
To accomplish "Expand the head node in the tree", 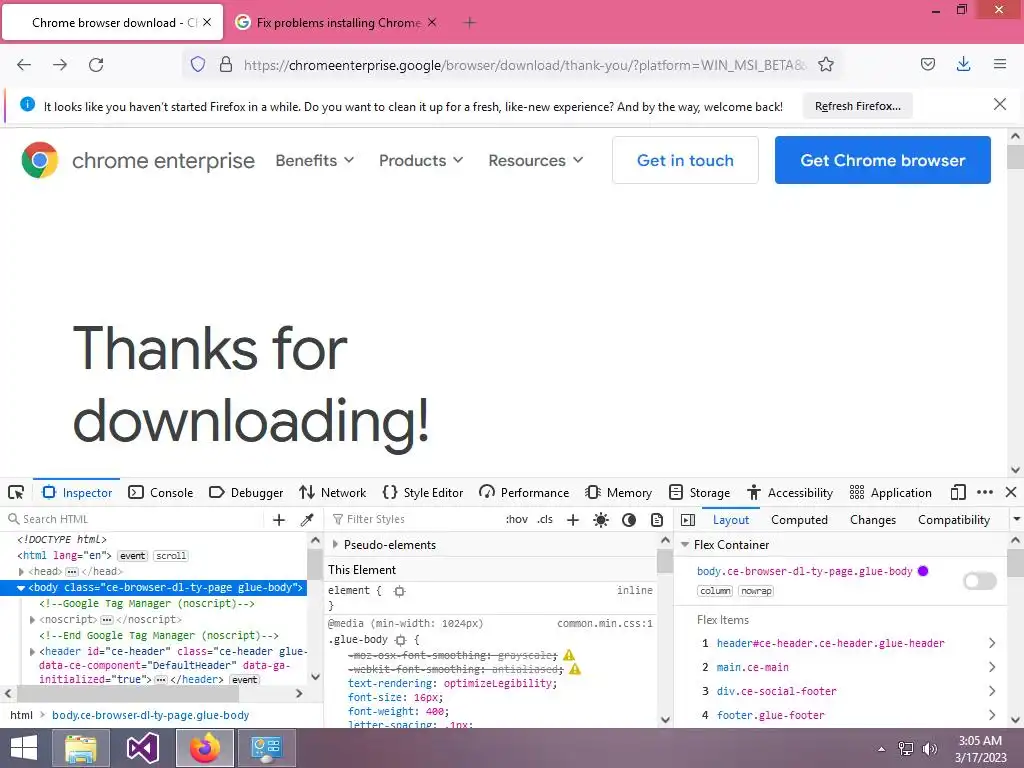I will [22, 571].
